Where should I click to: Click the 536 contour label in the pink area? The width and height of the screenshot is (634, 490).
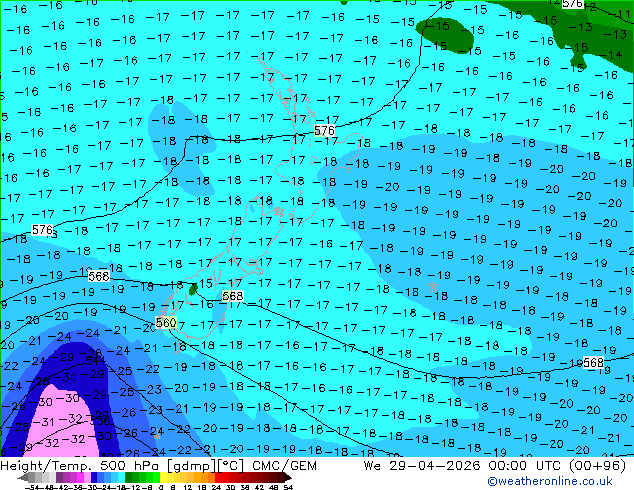[x=99, y=420]
